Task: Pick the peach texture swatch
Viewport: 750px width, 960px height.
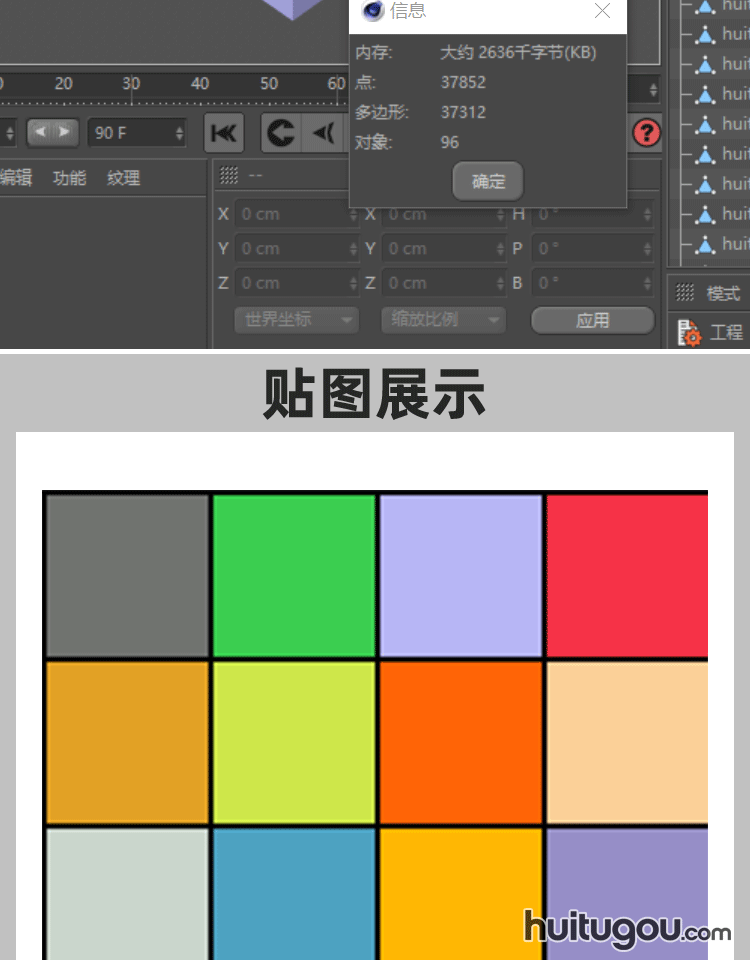Action: pyautogui.click(x=627, y=743)
